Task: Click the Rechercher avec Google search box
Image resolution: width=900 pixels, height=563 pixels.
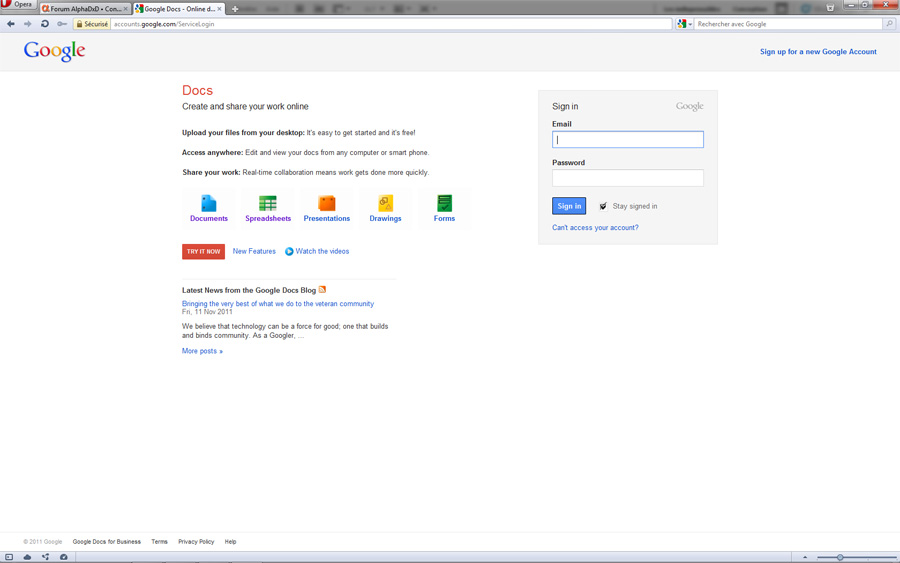Action: [788, 24]
